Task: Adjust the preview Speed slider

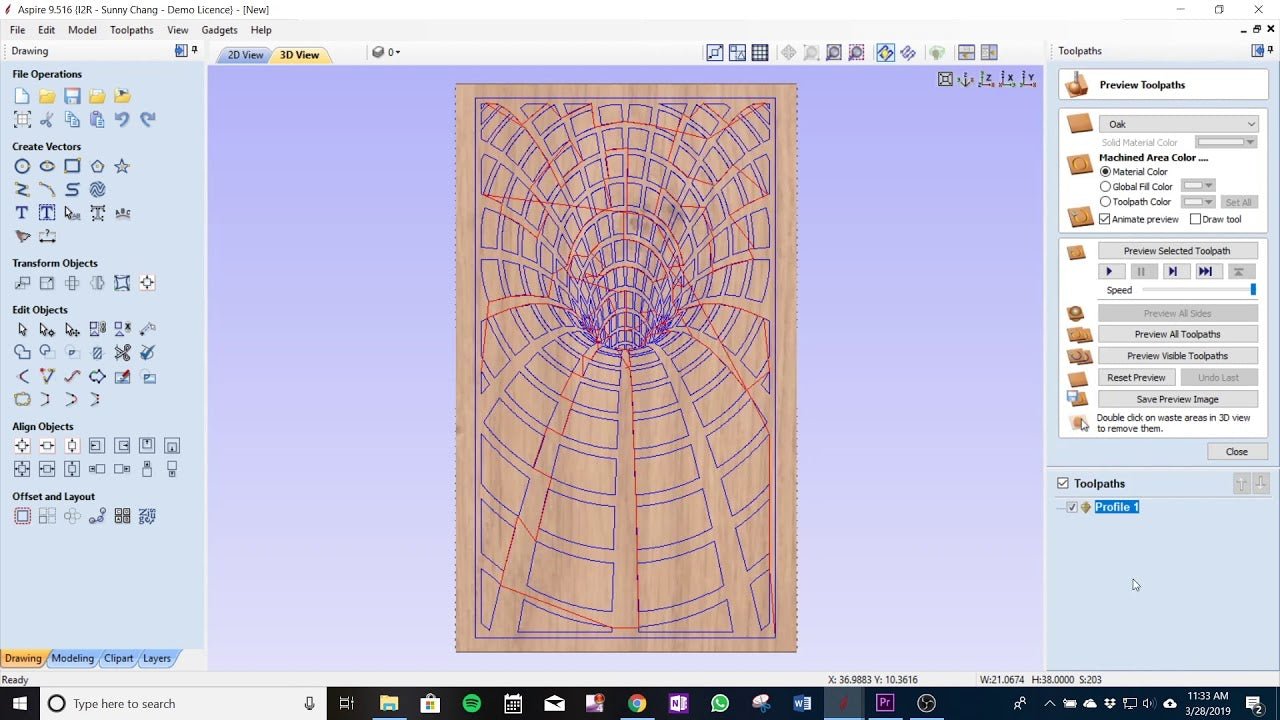Action: (x=1253, y=289)
